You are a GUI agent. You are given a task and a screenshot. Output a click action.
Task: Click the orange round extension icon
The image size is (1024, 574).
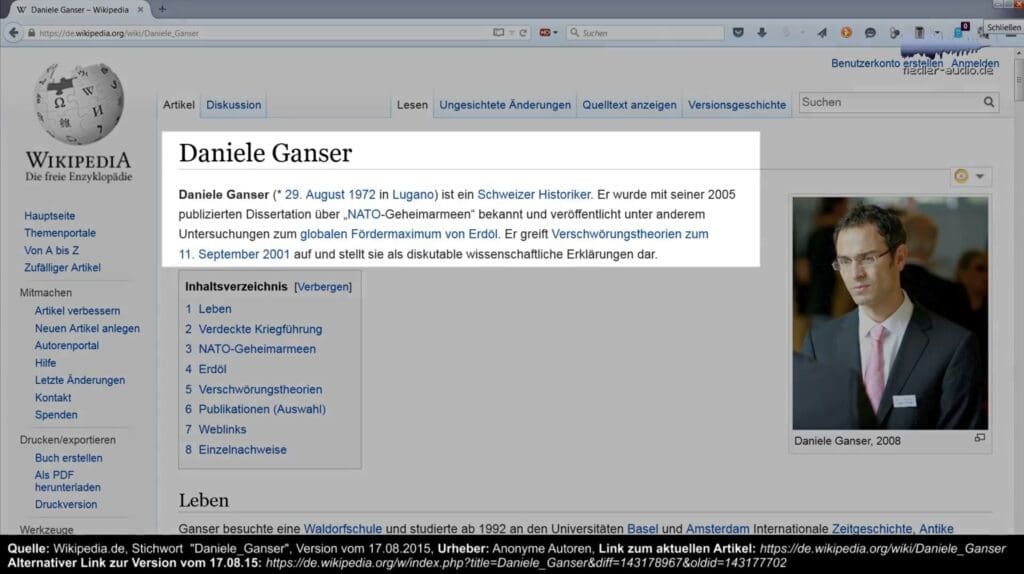click(846, 33)
